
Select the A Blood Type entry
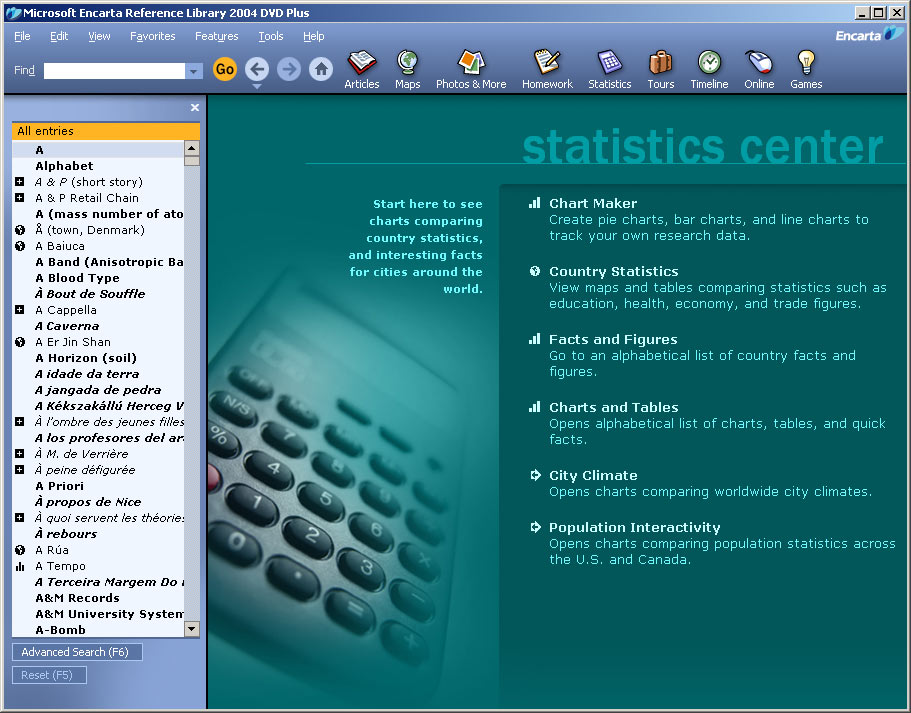(77, 278)
